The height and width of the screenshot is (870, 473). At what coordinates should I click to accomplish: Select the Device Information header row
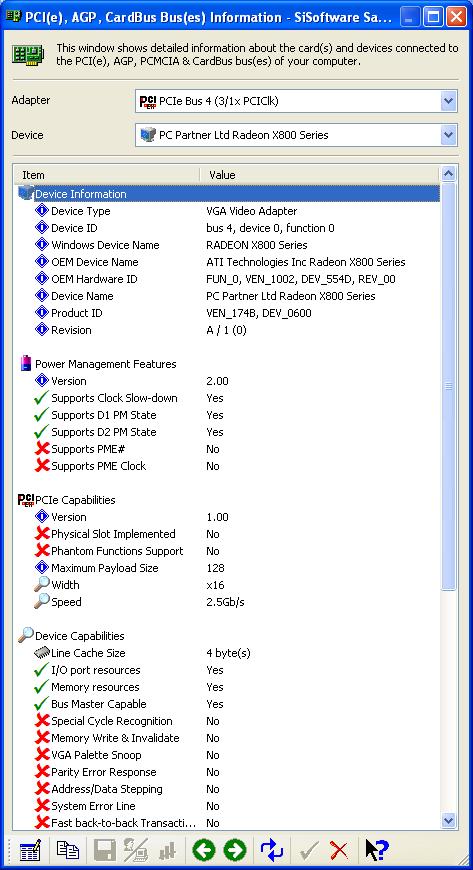(229, 194)
